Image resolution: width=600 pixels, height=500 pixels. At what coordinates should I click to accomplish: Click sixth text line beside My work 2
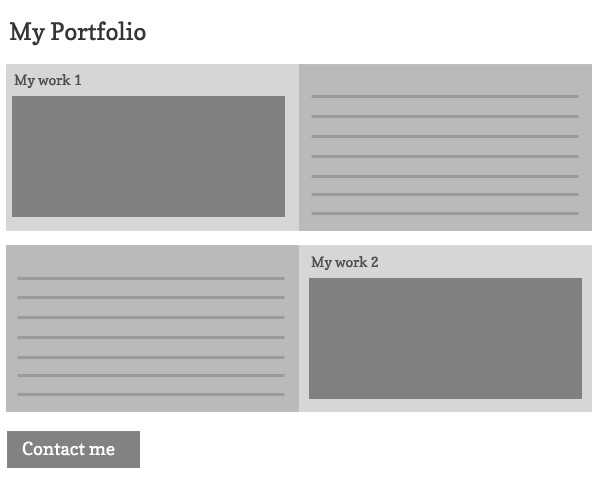coord(151,375)
